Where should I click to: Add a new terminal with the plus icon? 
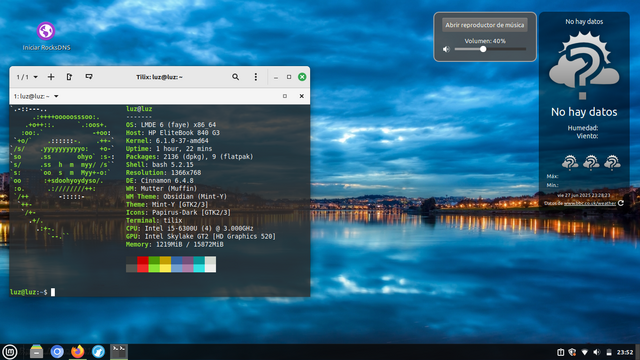(x=51, y=77)
